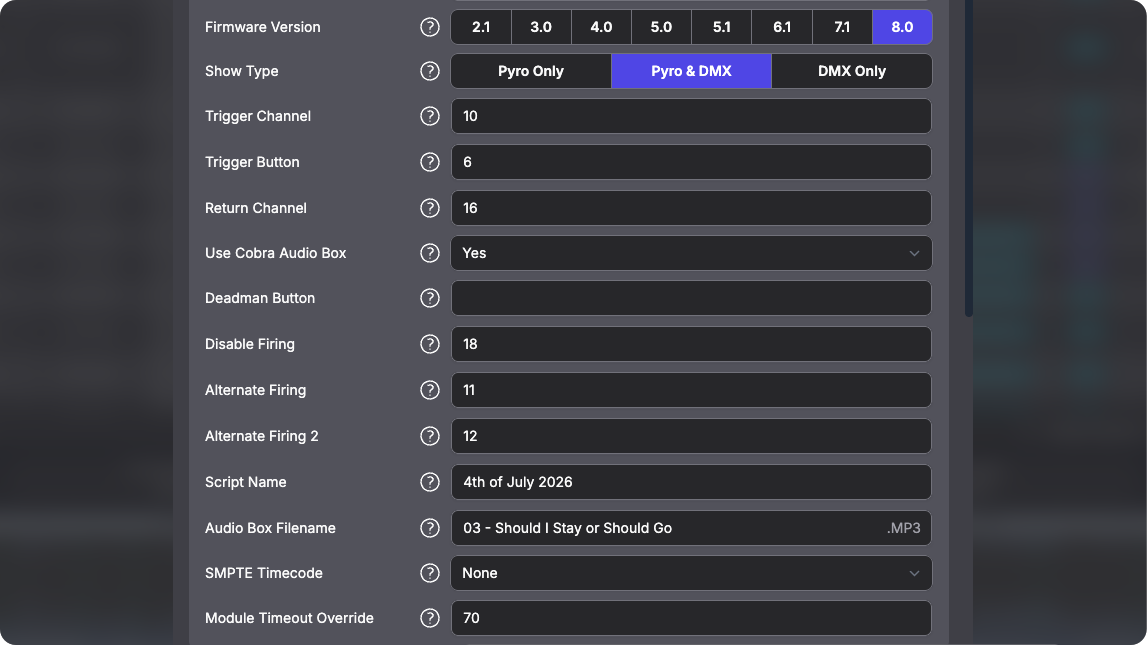Image resolution: width=1147 pixels, height=645 pixels.
Task: Show help for SMPTE Timecode
Action: [430, 573]
